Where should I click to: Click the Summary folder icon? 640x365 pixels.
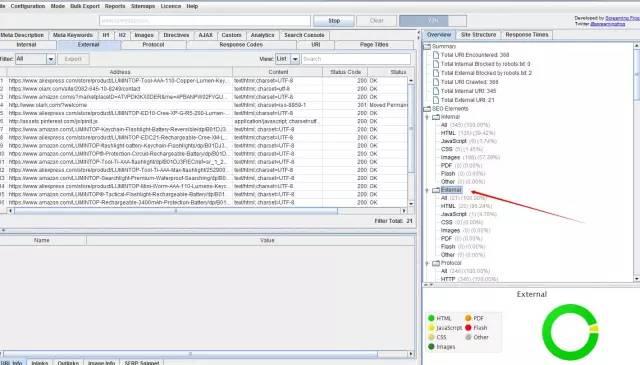pos(427,47)
